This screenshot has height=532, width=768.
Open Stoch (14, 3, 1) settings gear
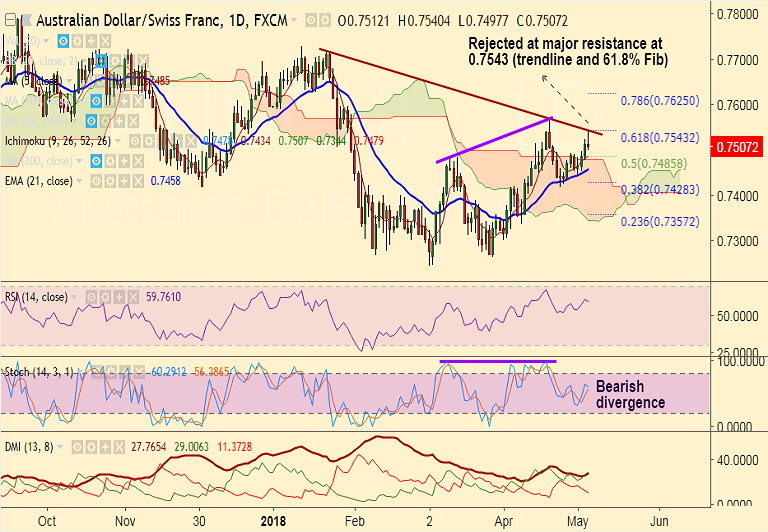[x=111, y=372]
